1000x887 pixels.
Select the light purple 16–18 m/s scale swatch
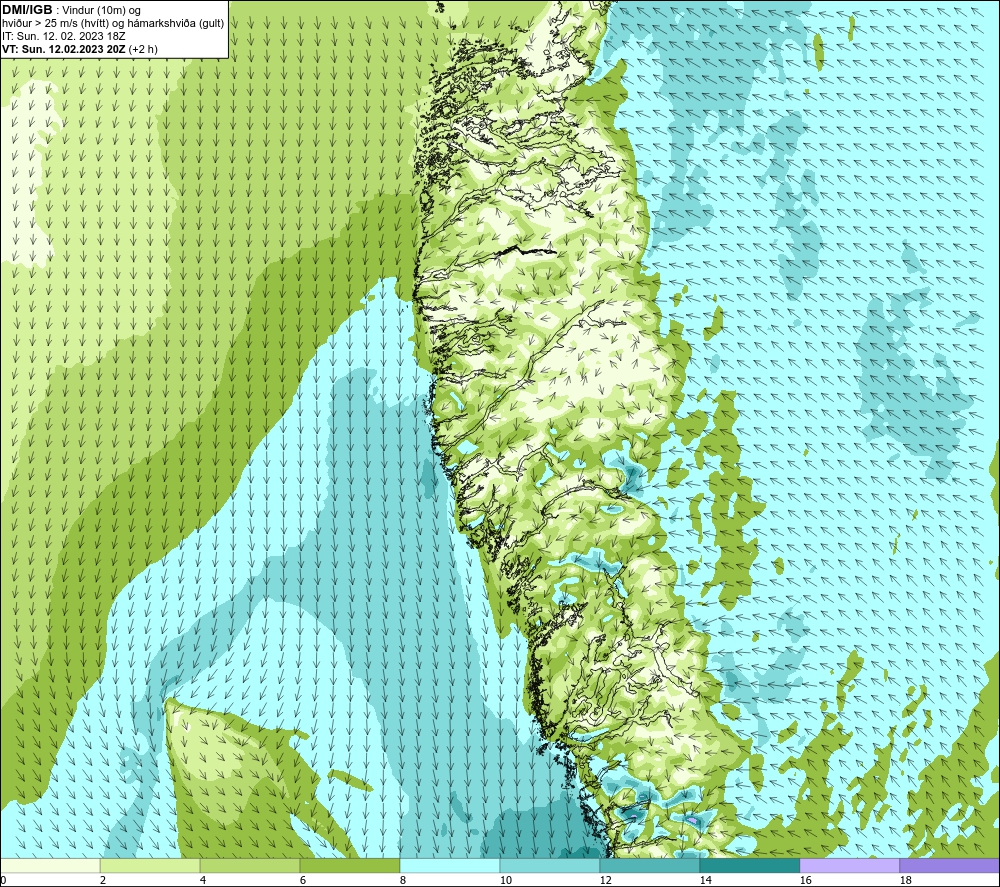[849, 865]
